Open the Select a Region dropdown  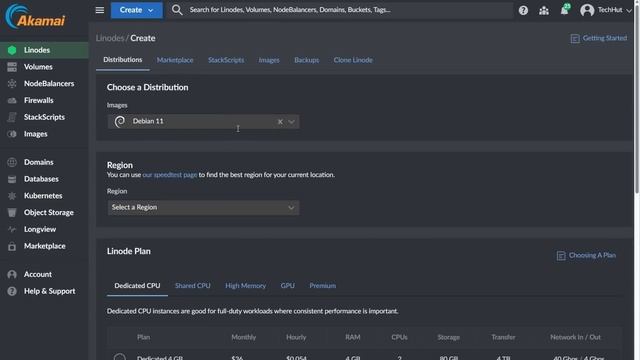coord(203,207)
